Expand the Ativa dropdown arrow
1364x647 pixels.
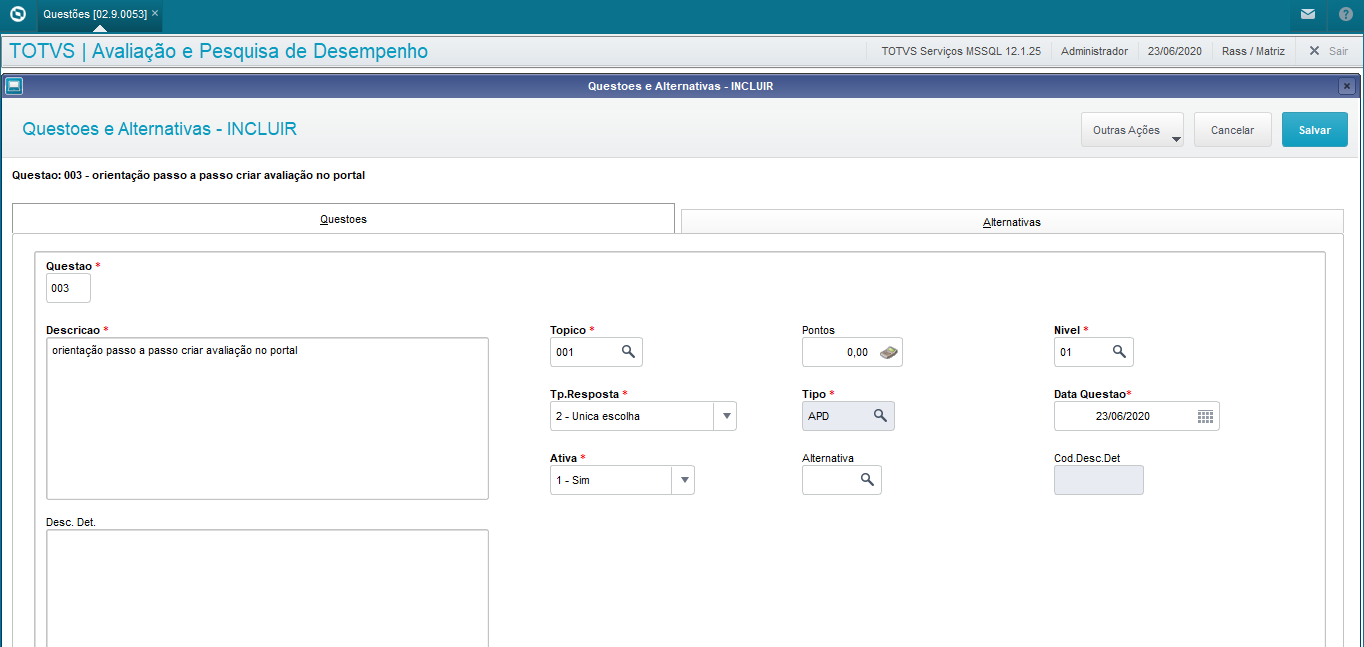click(684, 480)
